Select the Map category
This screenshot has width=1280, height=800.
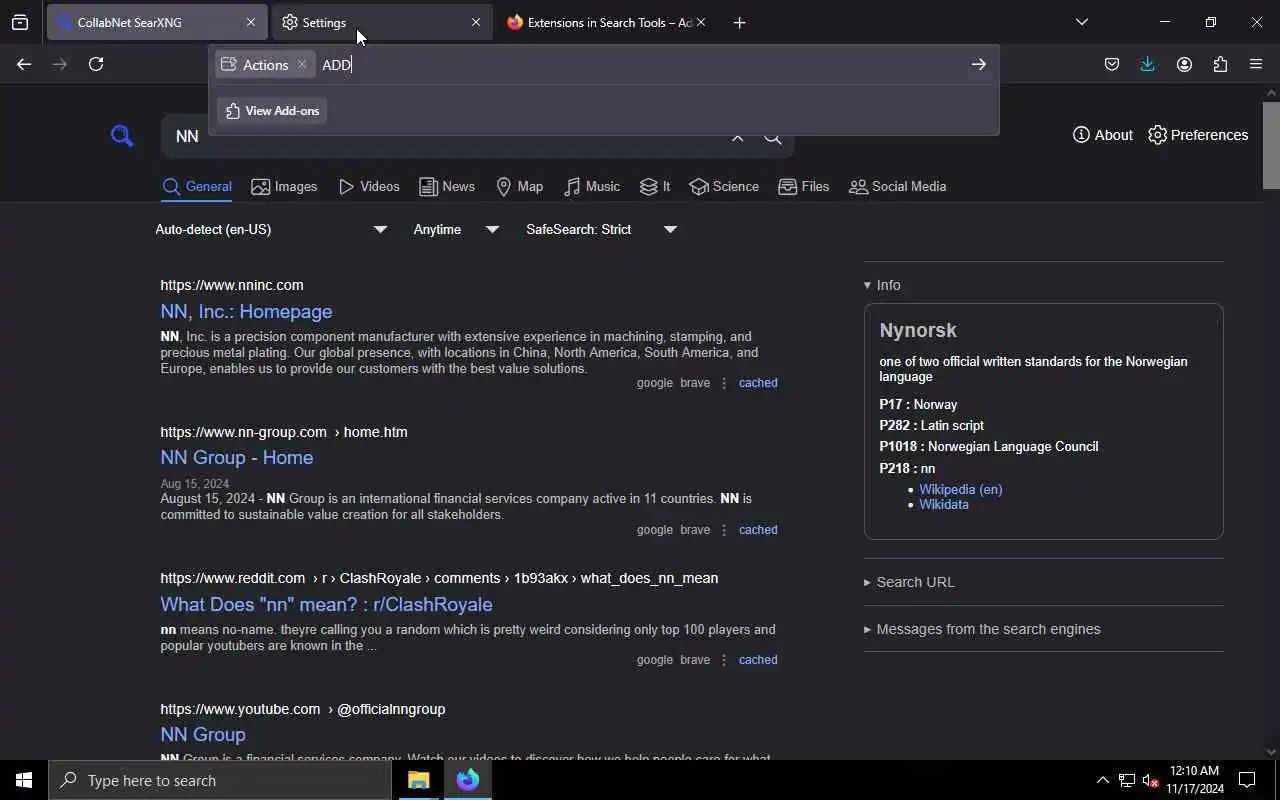coord(519,187)
